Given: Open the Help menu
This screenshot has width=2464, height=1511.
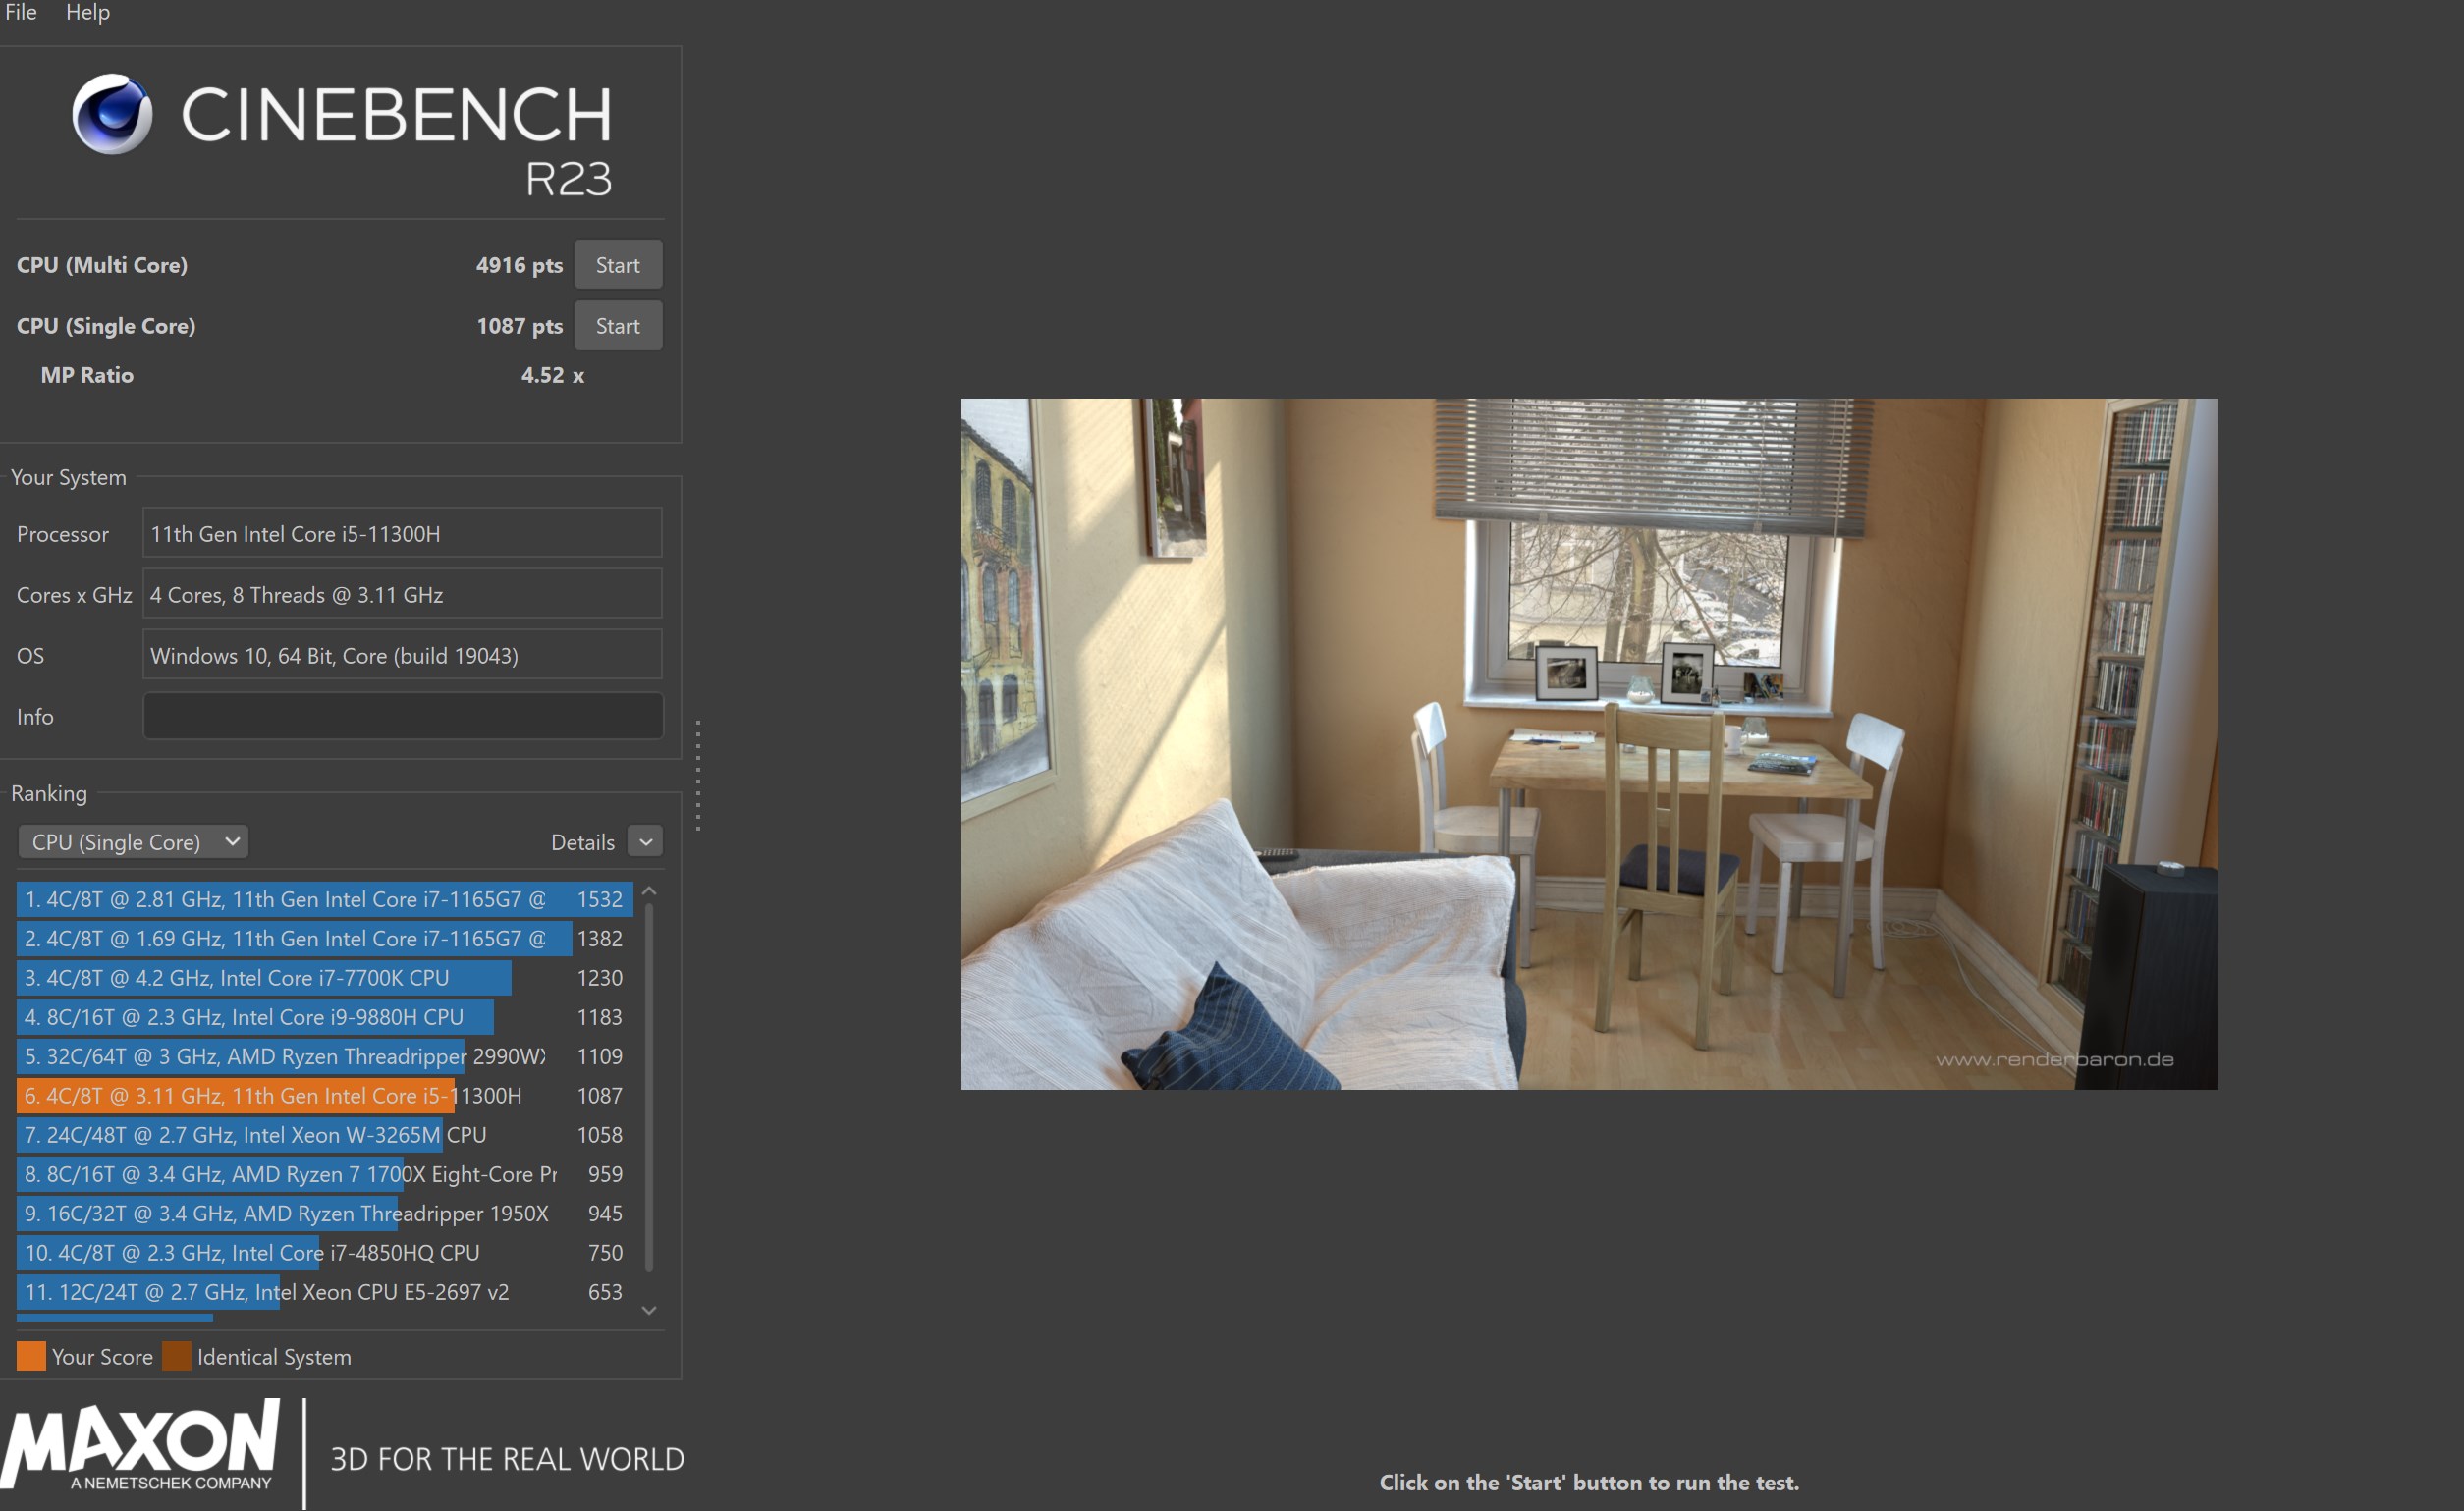Looking at the screenshot, I should click(x=88, y=12).
